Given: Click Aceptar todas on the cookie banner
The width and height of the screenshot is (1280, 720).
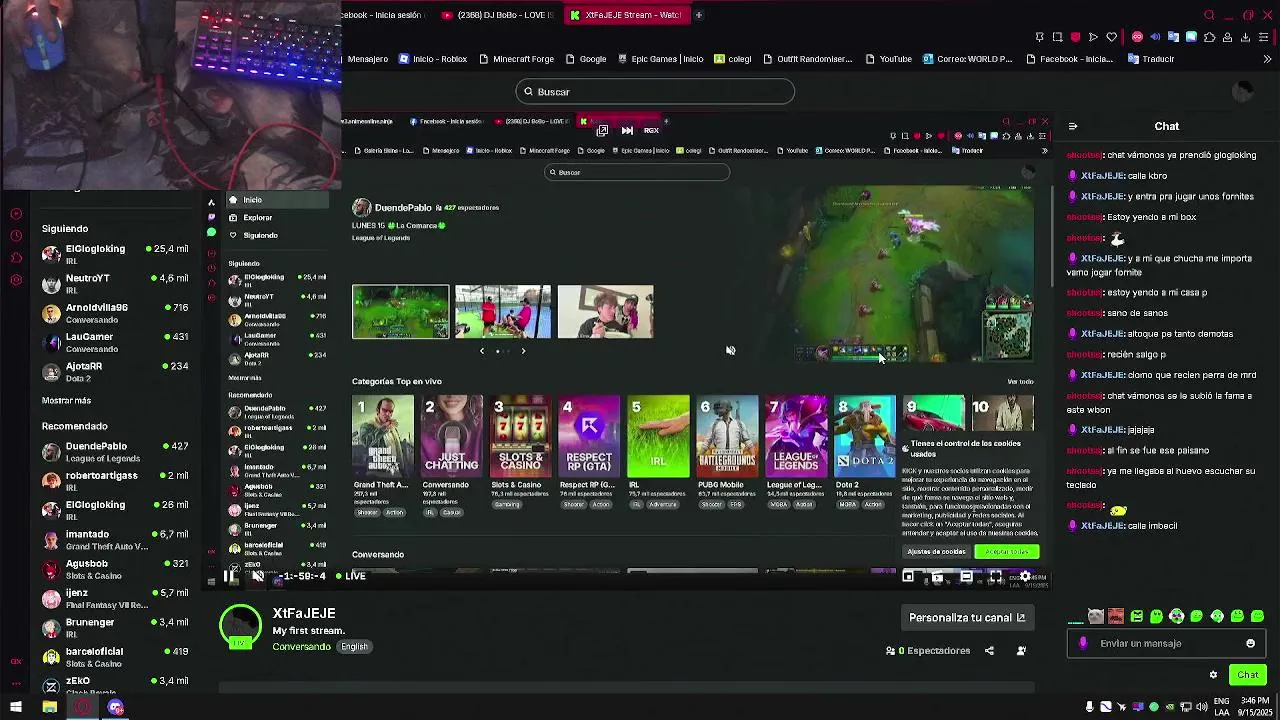Looking at the screenshot, I should (x=1006, y=552).
